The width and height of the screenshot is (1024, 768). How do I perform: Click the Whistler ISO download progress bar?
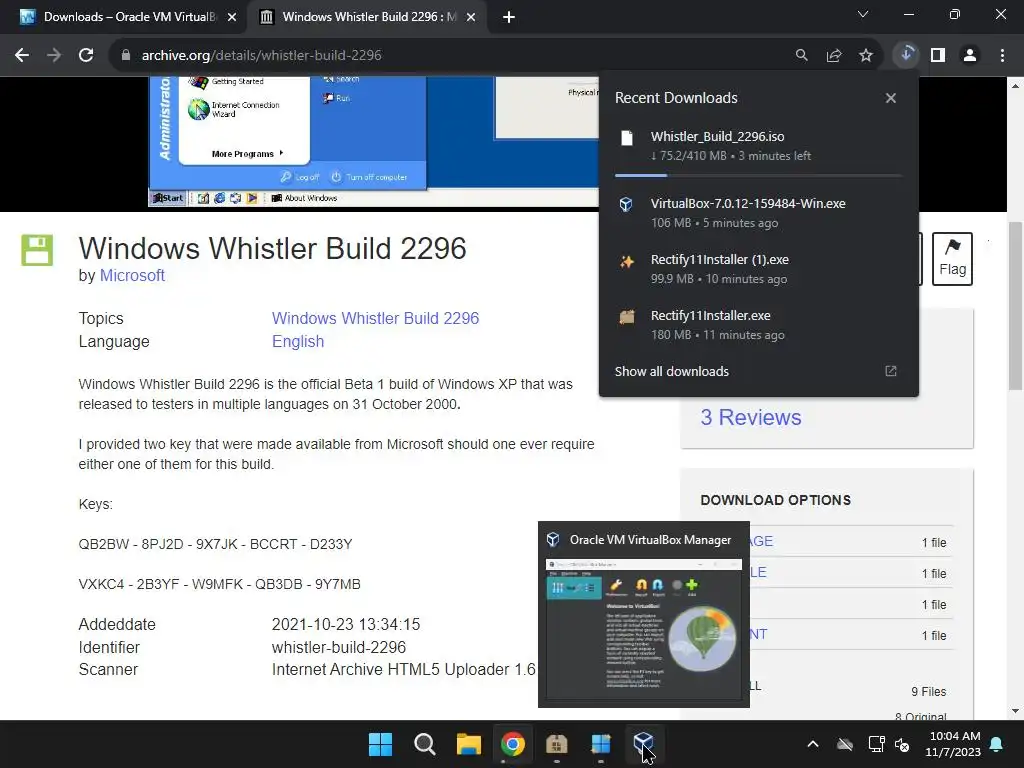pos(758,176)
